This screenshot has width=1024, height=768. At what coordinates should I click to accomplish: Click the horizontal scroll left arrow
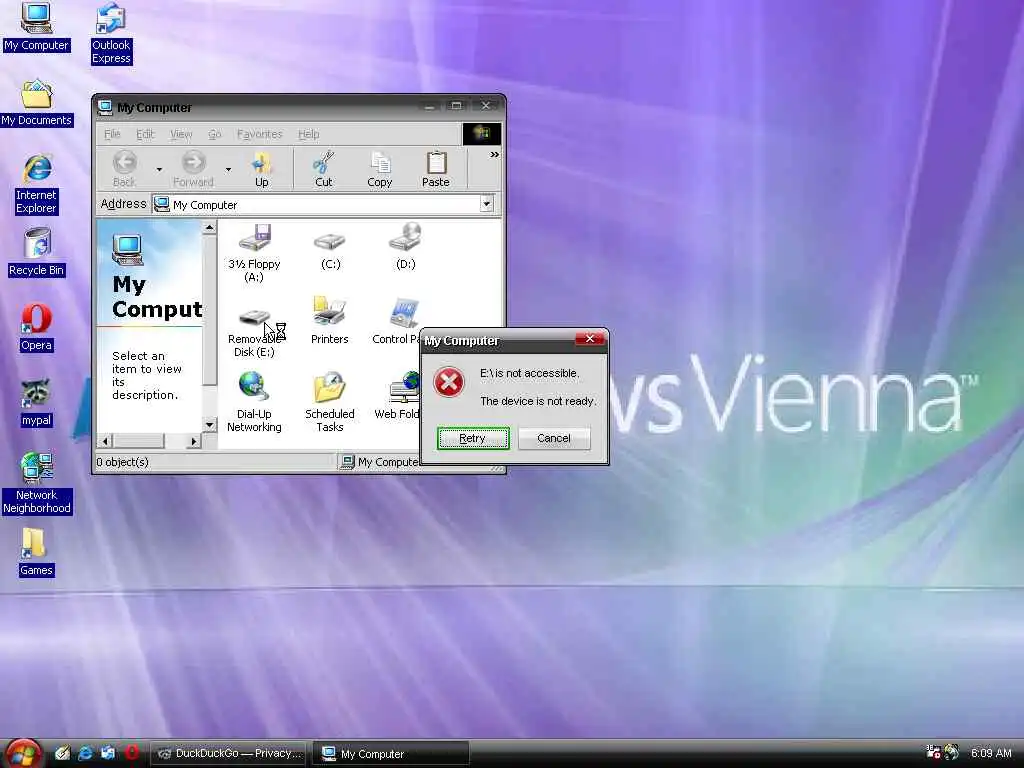106,441
